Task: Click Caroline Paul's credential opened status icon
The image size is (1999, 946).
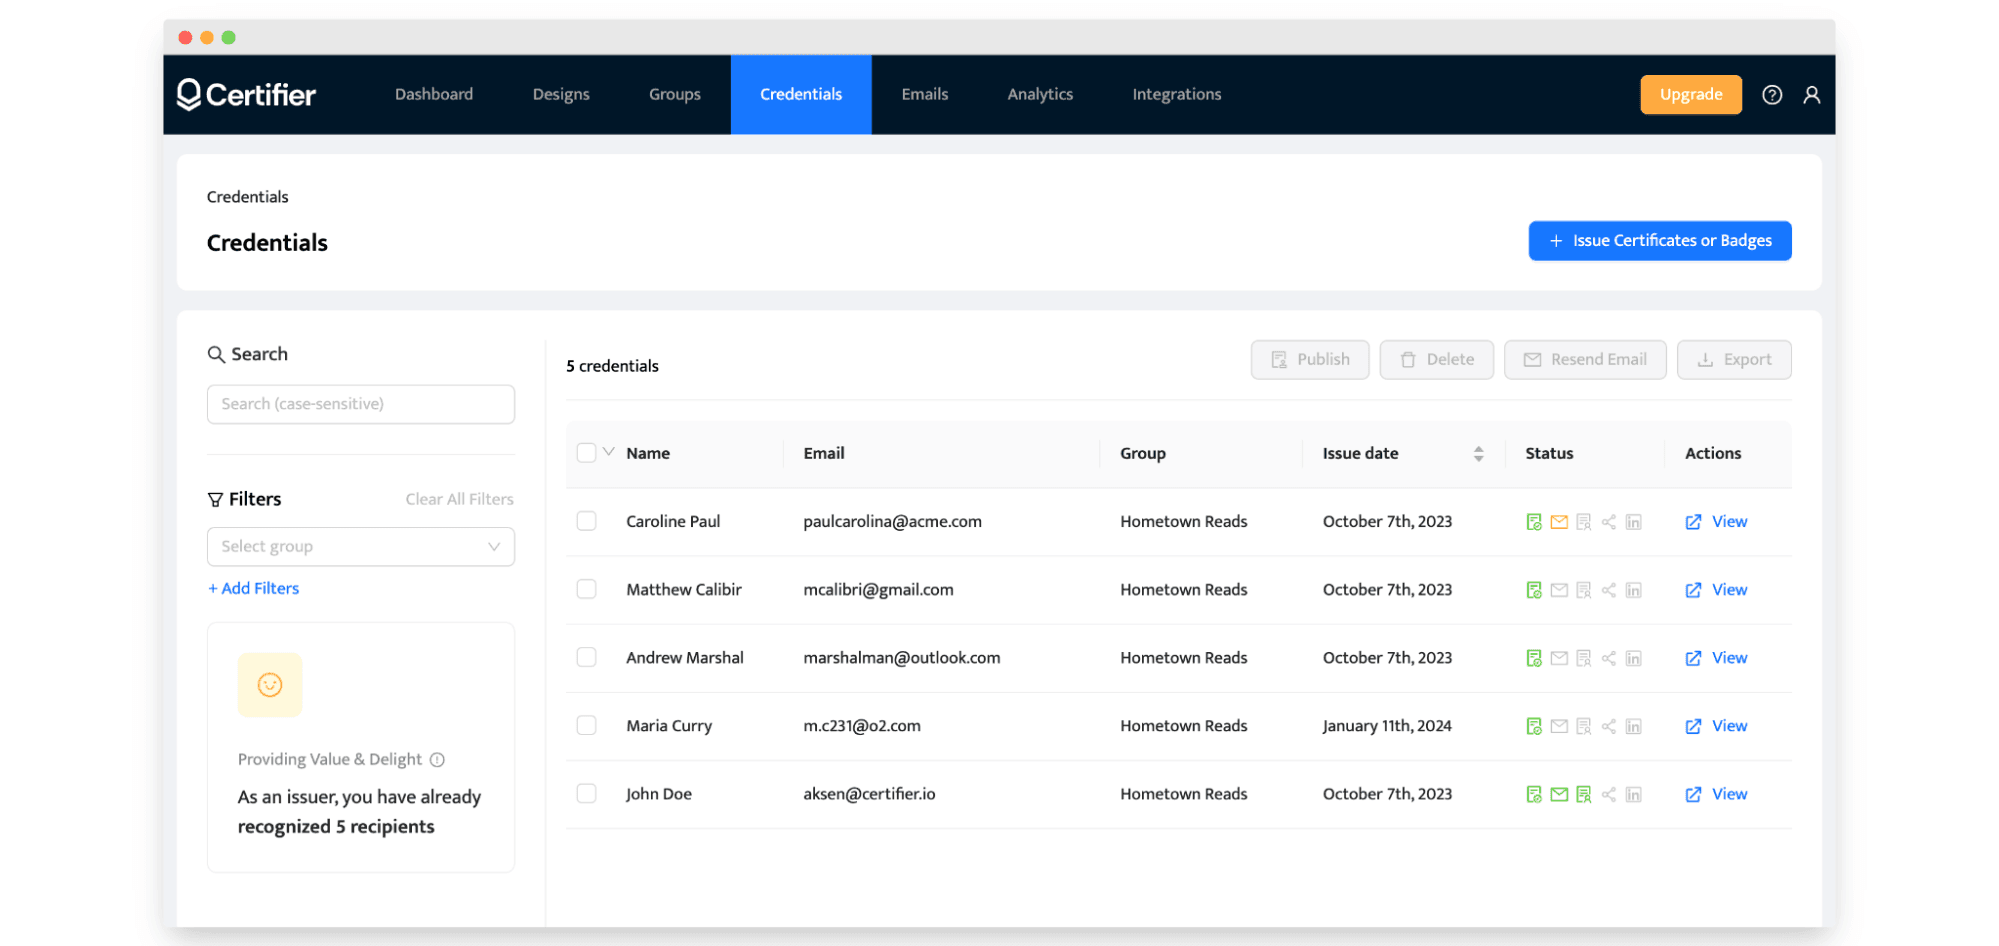Action: [x=1583, y=522]
